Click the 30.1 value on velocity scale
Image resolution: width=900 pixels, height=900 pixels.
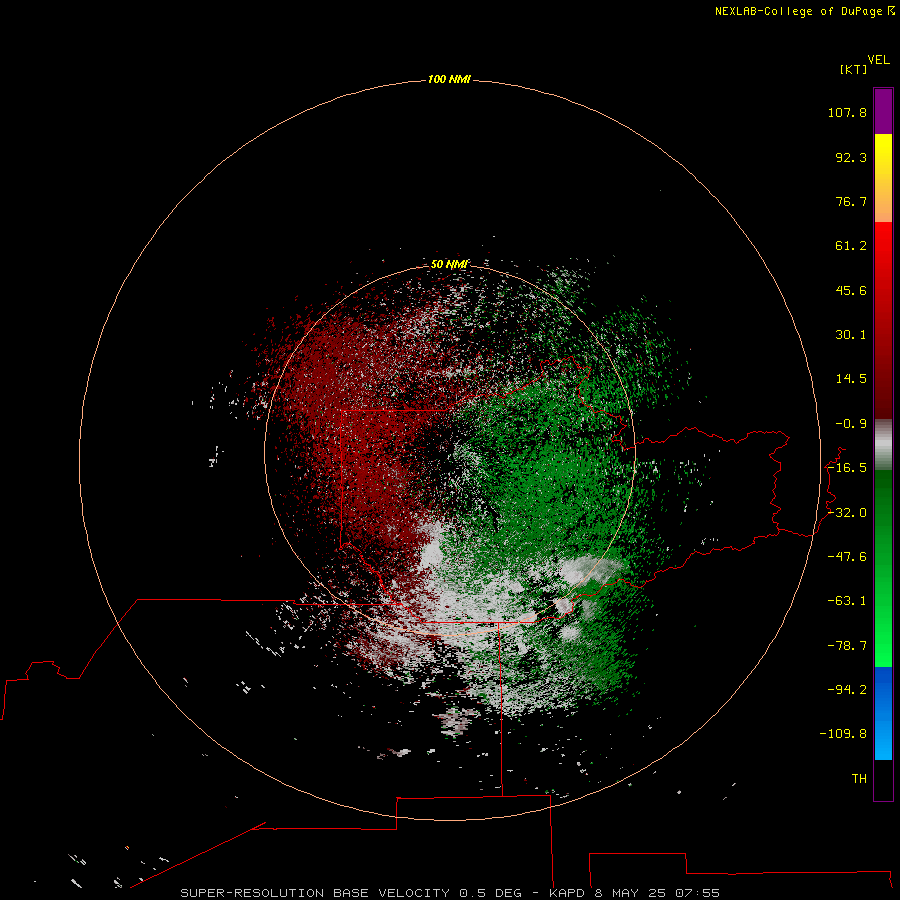pos(851,335)
